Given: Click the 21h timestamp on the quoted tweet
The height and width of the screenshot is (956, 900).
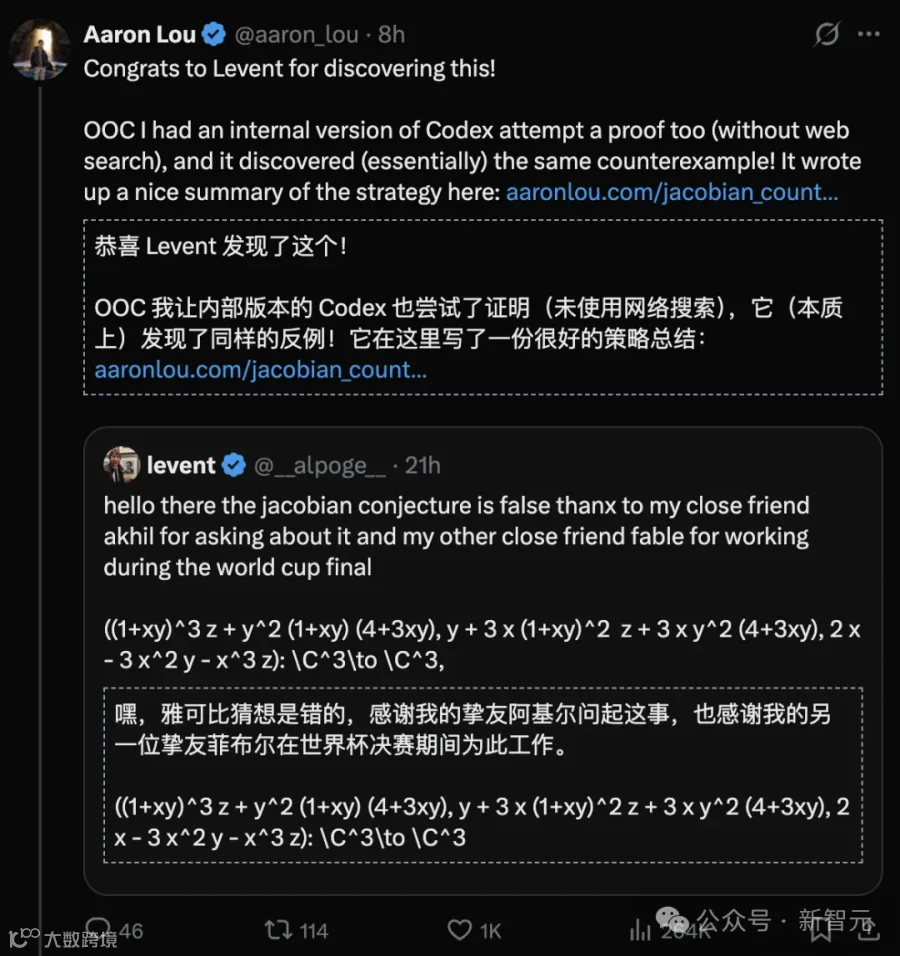Looking at the screenshot, I should [423, 465].
